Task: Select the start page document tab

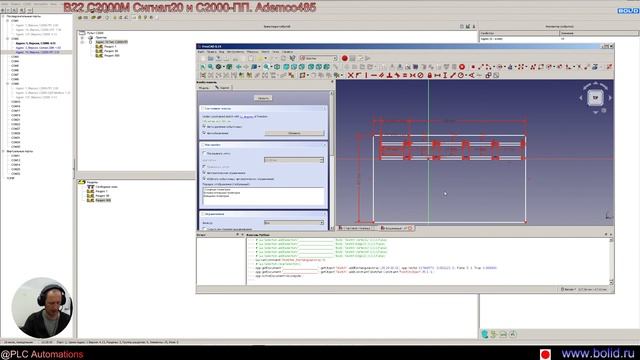Action: pyautogui.click(x=356, y=228)
